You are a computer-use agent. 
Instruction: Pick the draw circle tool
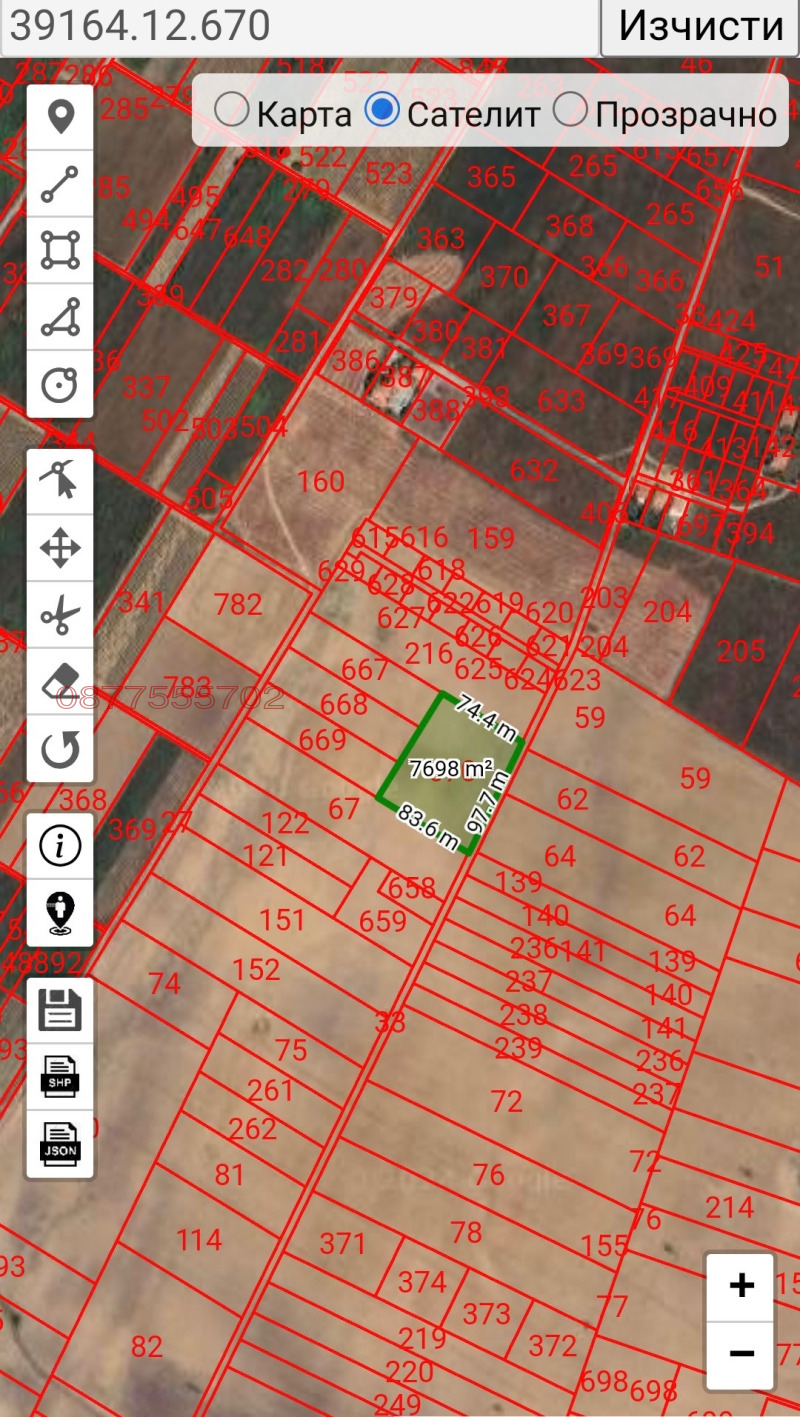[x=60, y=384]
